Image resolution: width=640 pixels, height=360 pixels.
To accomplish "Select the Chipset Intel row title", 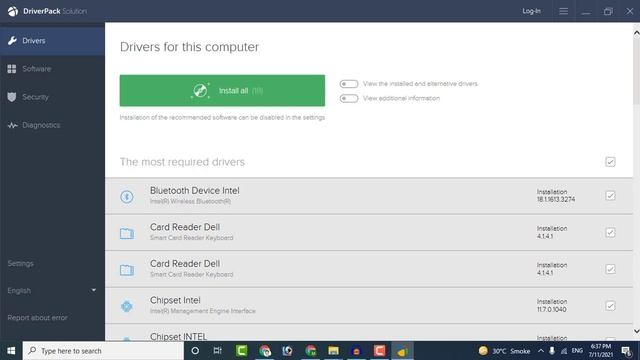I will click(x=175, y=300).
